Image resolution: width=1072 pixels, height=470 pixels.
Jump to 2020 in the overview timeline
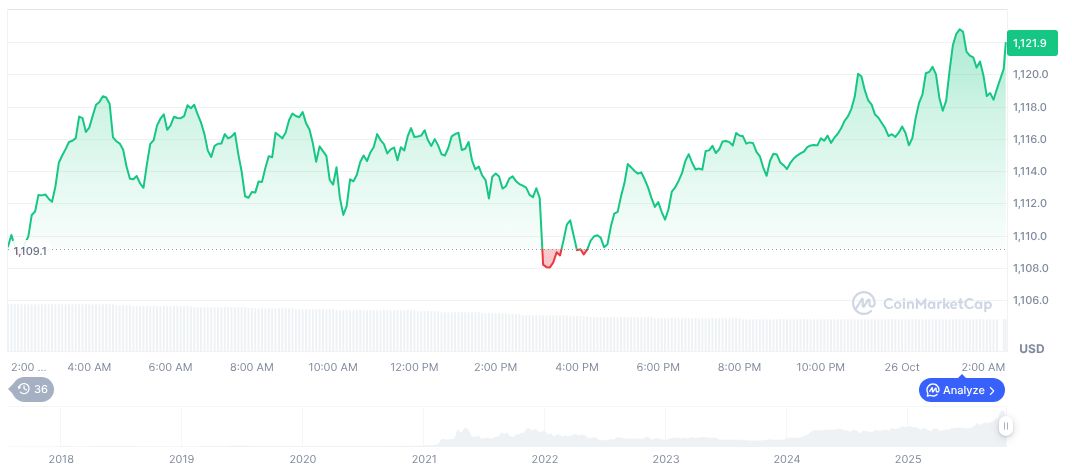(x=302, y=459)
